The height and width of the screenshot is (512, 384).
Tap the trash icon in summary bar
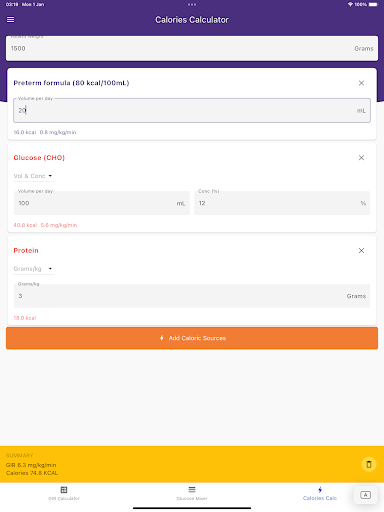click(369, 464)
